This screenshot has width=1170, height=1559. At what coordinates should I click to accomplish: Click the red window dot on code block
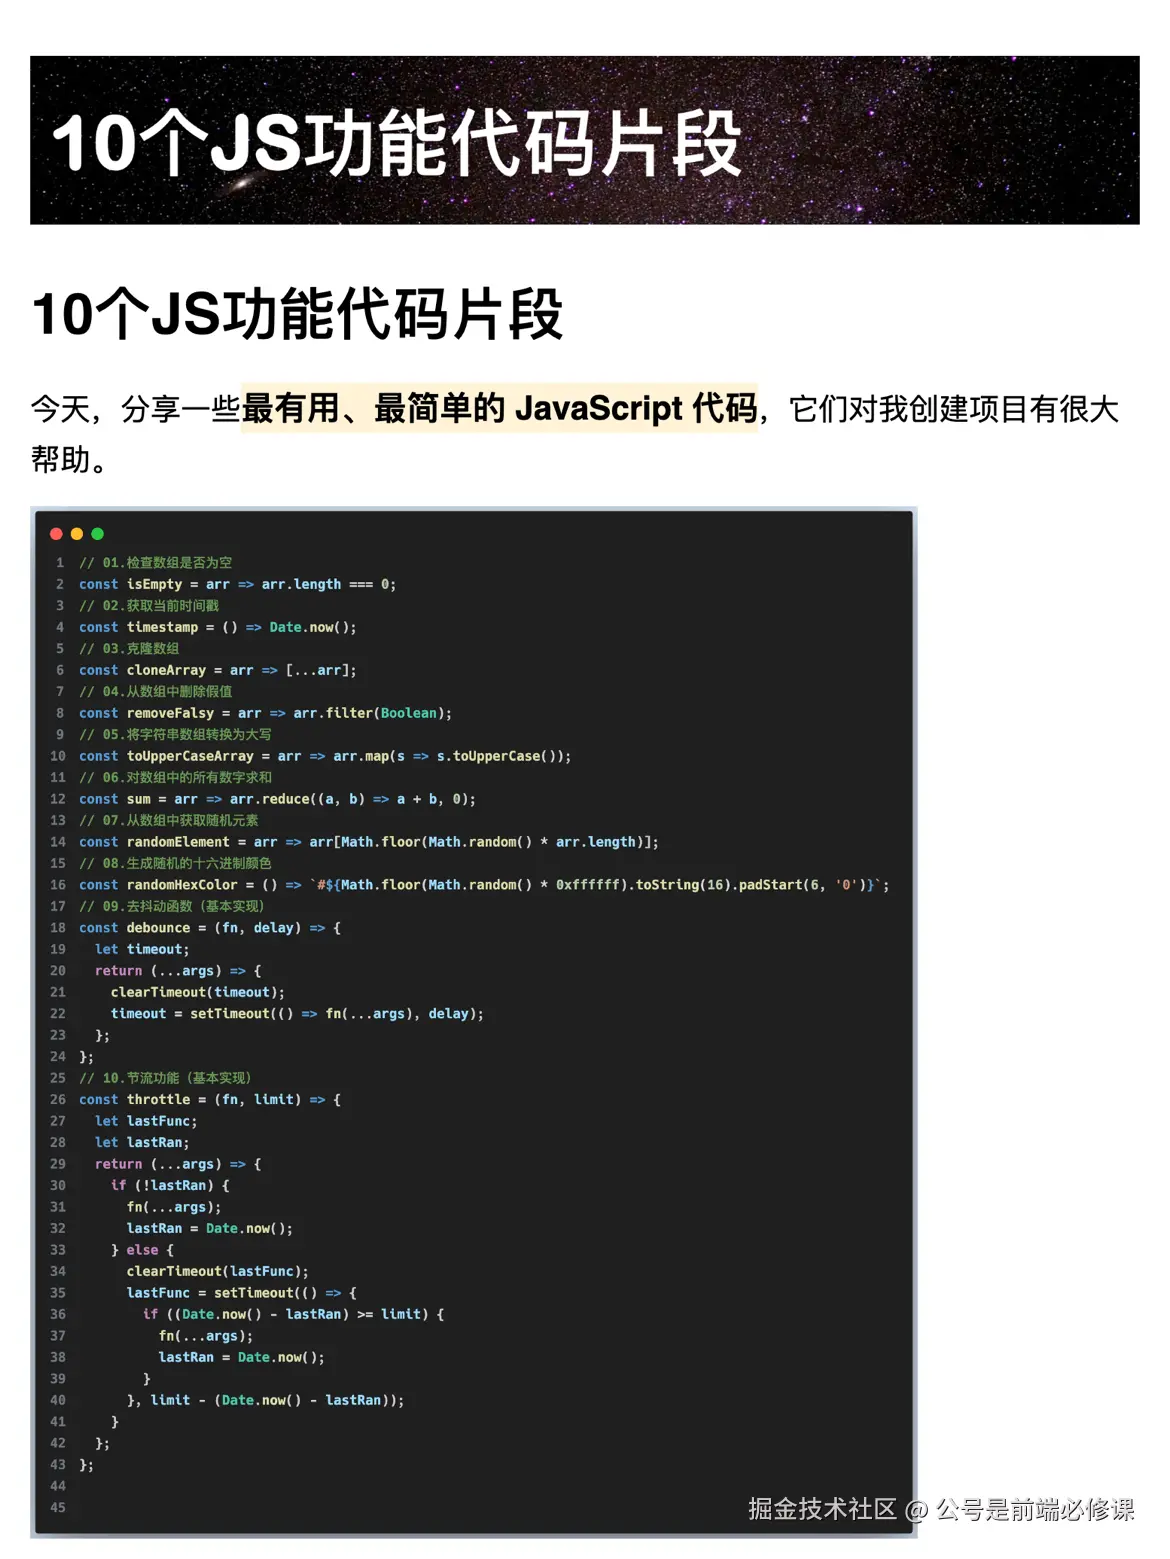(56, 533)
